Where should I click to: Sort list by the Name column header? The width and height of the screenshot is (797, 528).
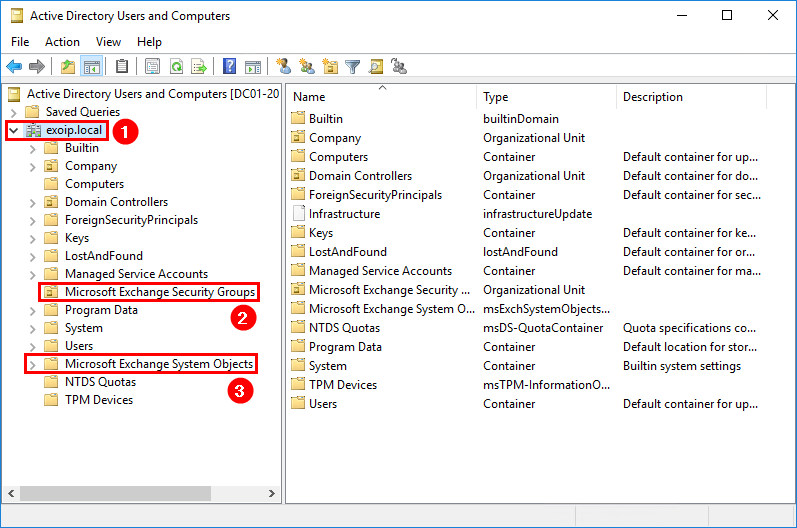(381, 97)
